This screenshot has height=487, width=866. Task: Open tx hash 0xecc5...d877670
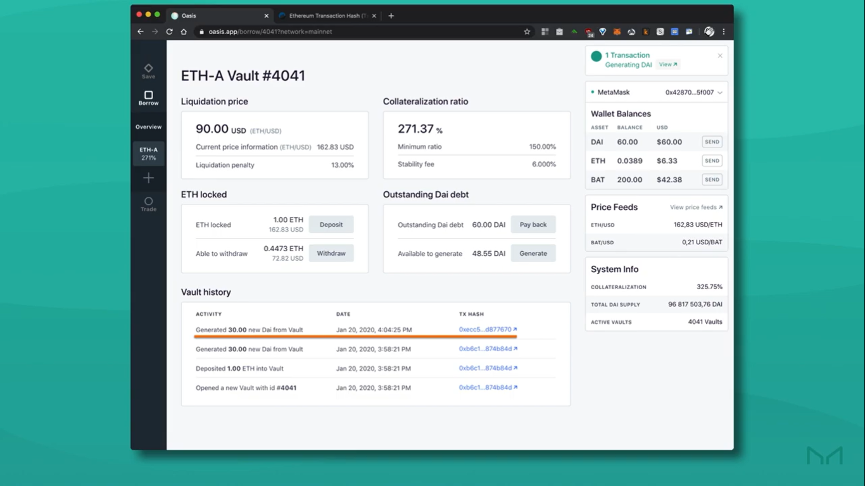tap(488, 329)
